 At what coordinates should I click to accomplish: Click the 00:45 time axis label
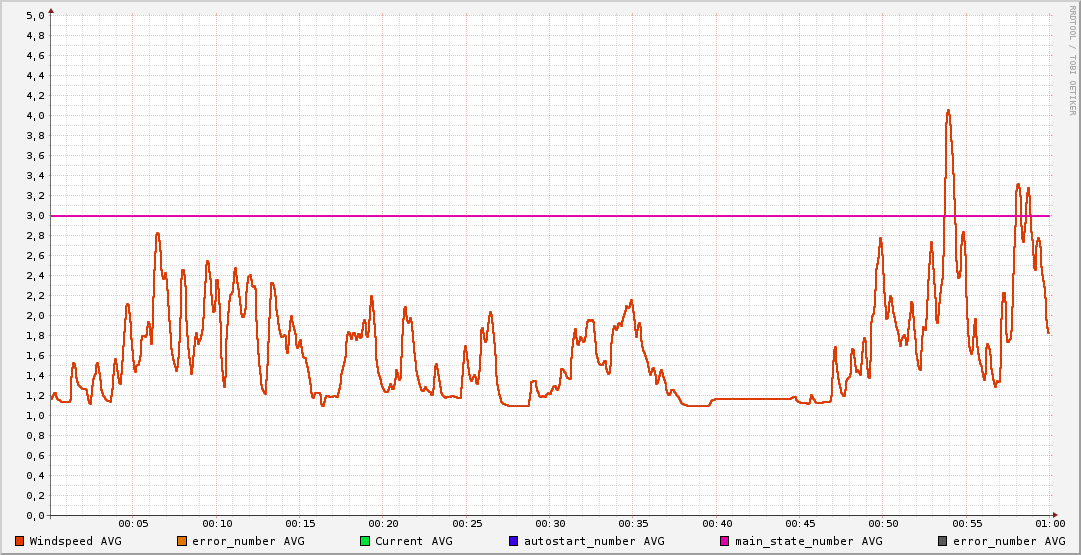click(x=800, y=523)
